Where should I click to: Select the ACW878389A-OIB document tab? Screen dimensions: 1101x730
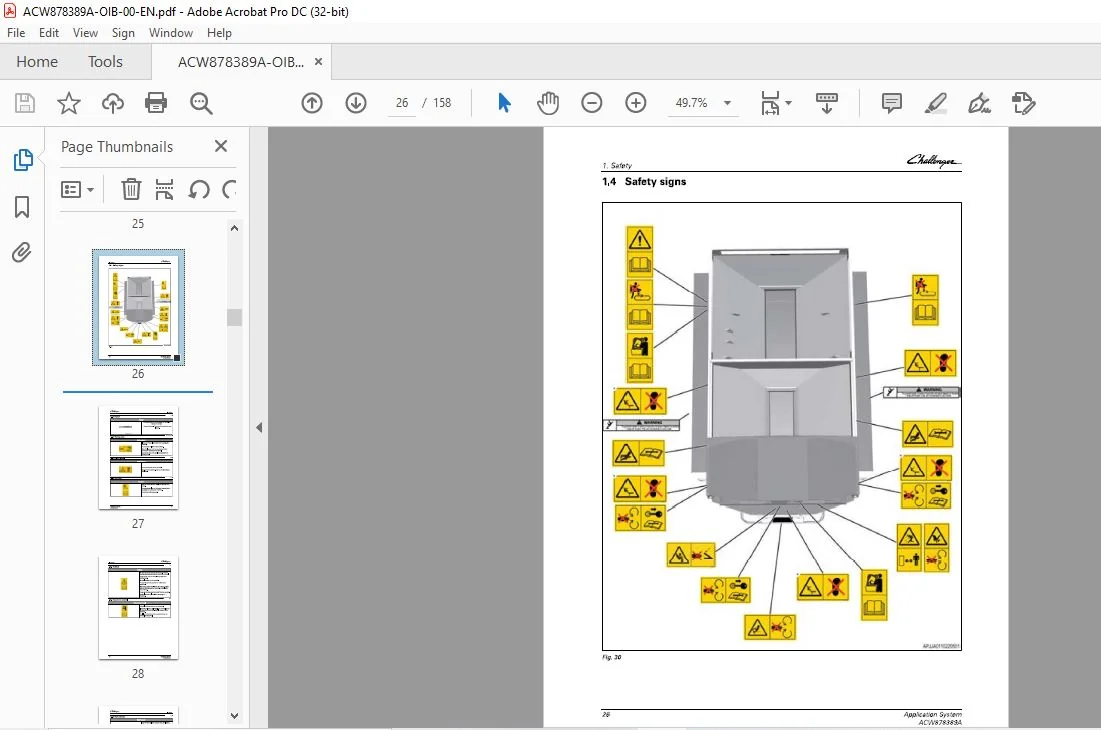point(241,62)
